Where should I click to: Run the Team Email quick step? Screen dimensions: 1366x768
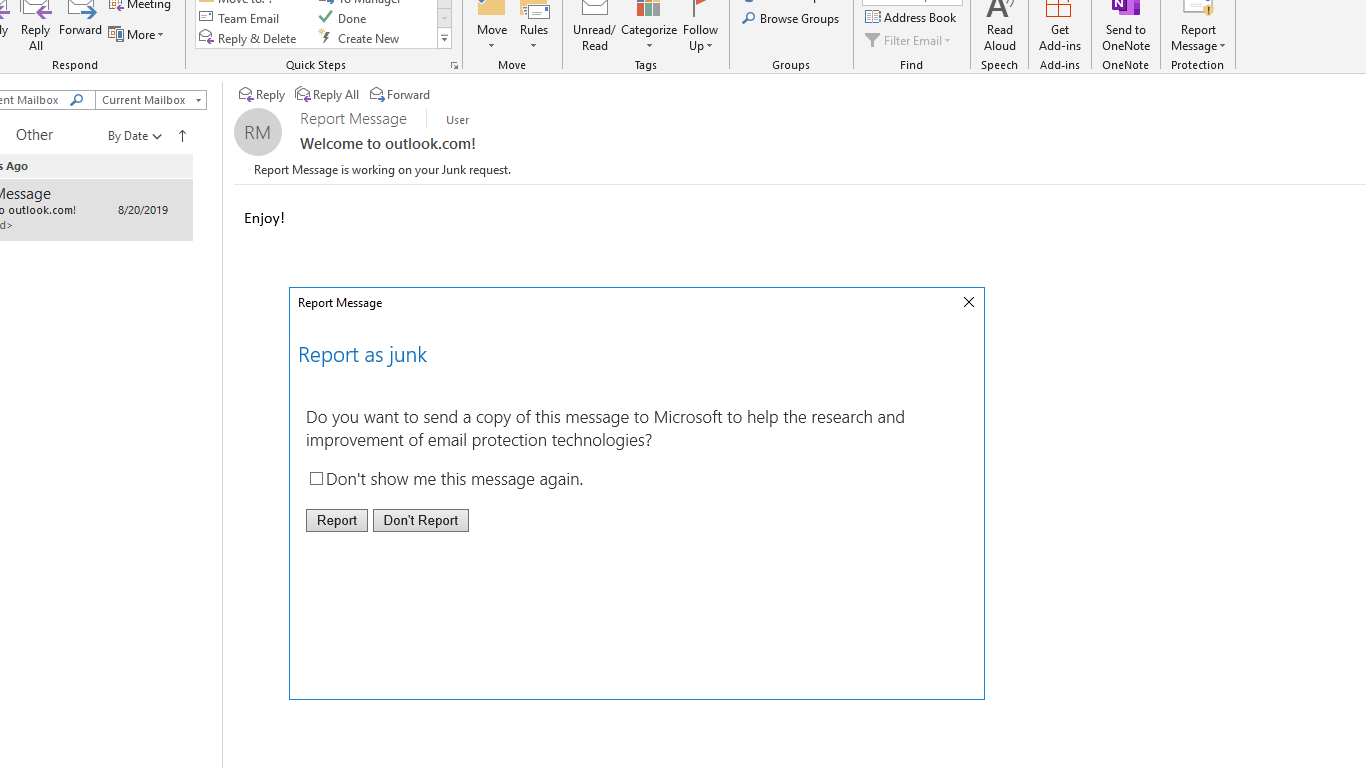(x=240, y=19)
